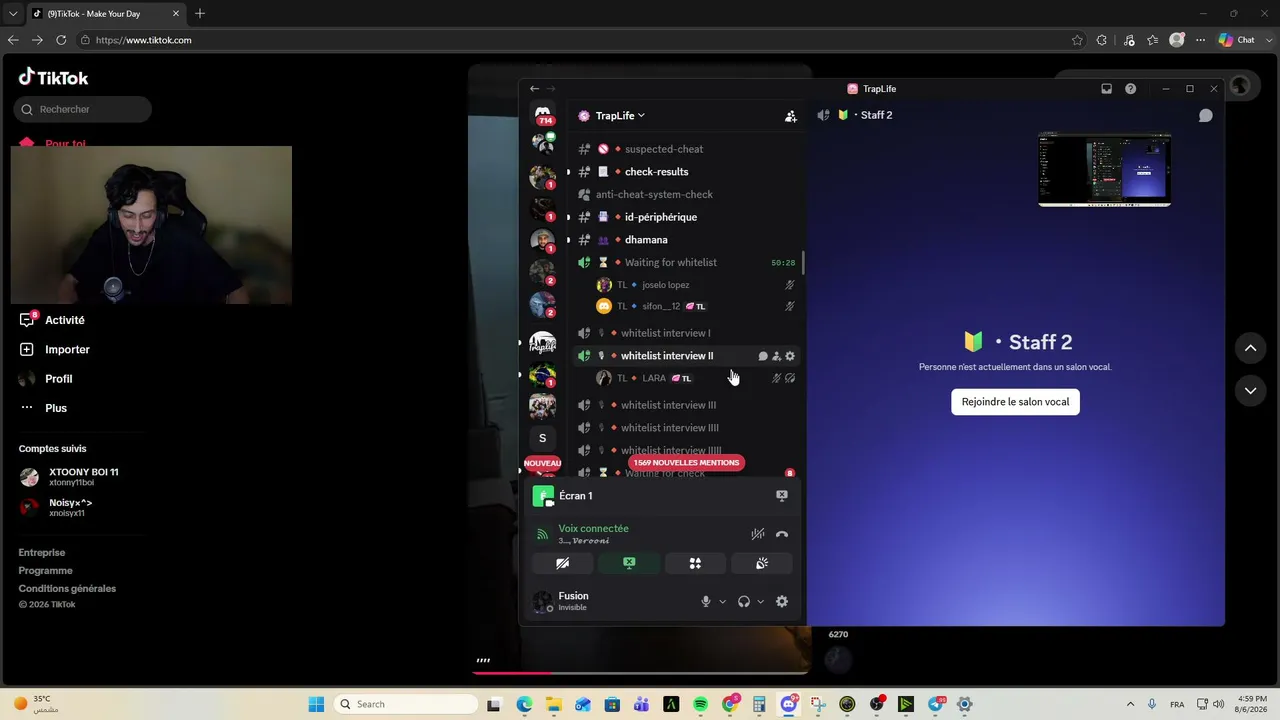The height and width of the screenshot is (720, 1280).
Task: Click Rejoindre le salon vocal
Action: coord(1015,402)
